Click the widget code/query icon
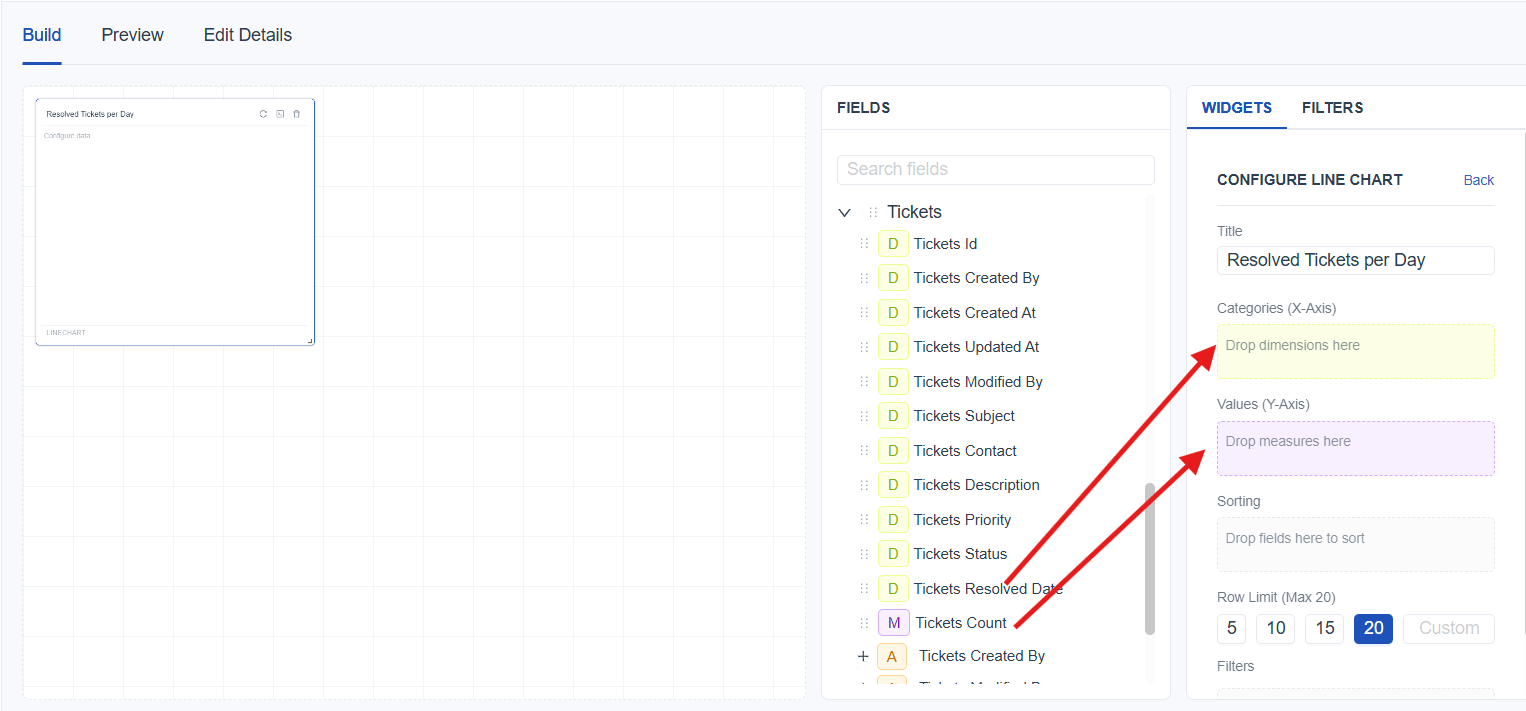1526x711 pixels. pyautogui.click(x=280, y=114)
